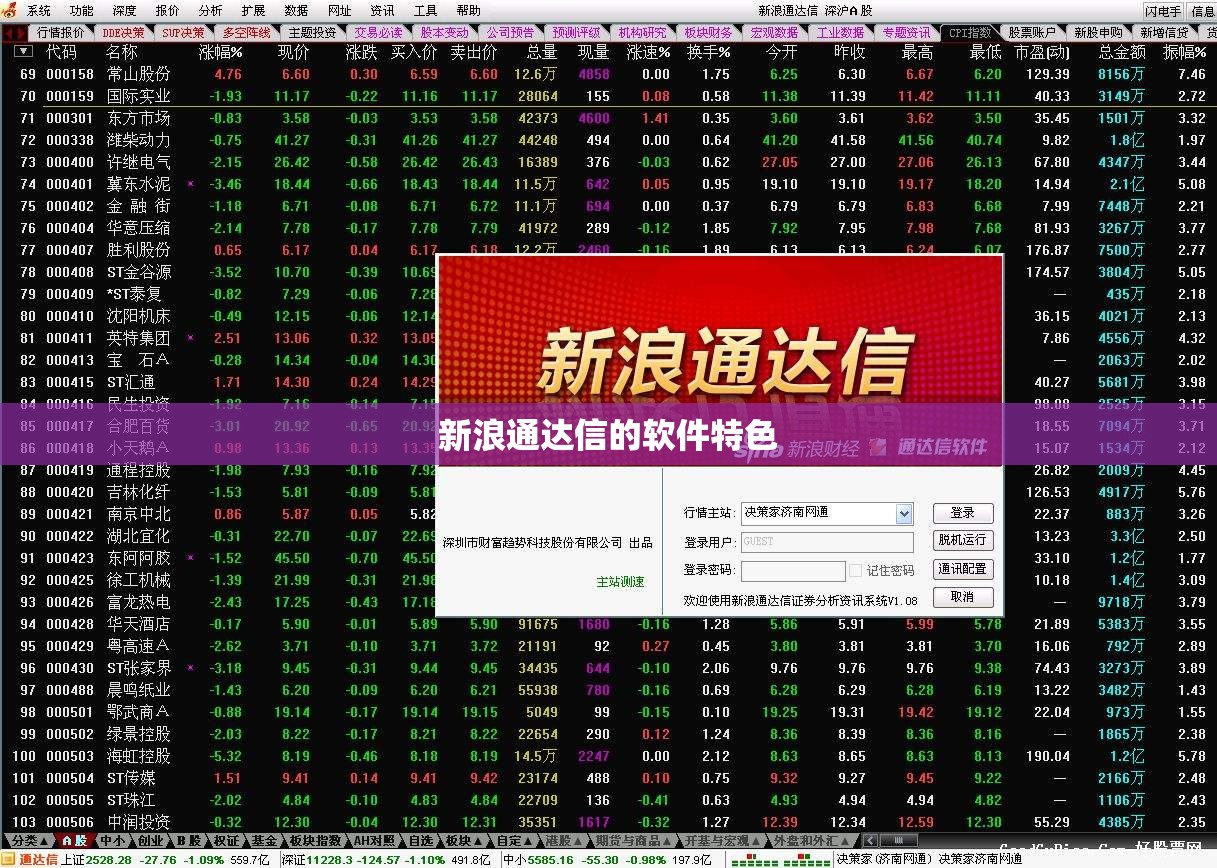Image resolution: width=1217 pixels, height=868 pixels.
Task: Sort by the 市盈(动) column header
Action: click(x=1041, y=51)
